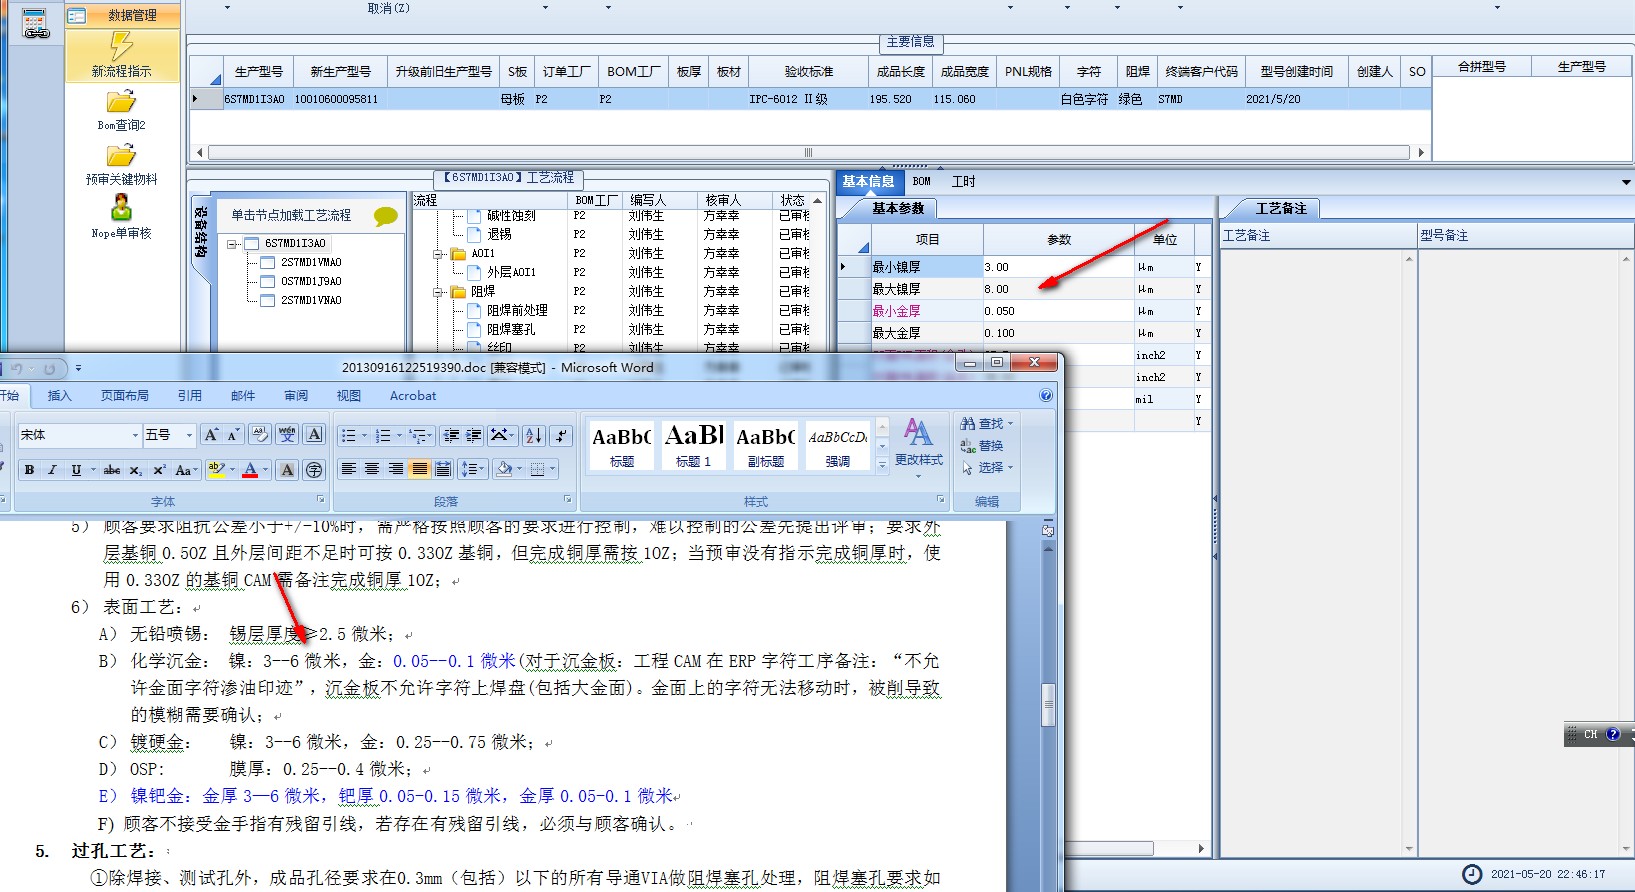1635x892 pixels.
Task: Toggle Bold formatting in Word
Action: click(30, 470)
